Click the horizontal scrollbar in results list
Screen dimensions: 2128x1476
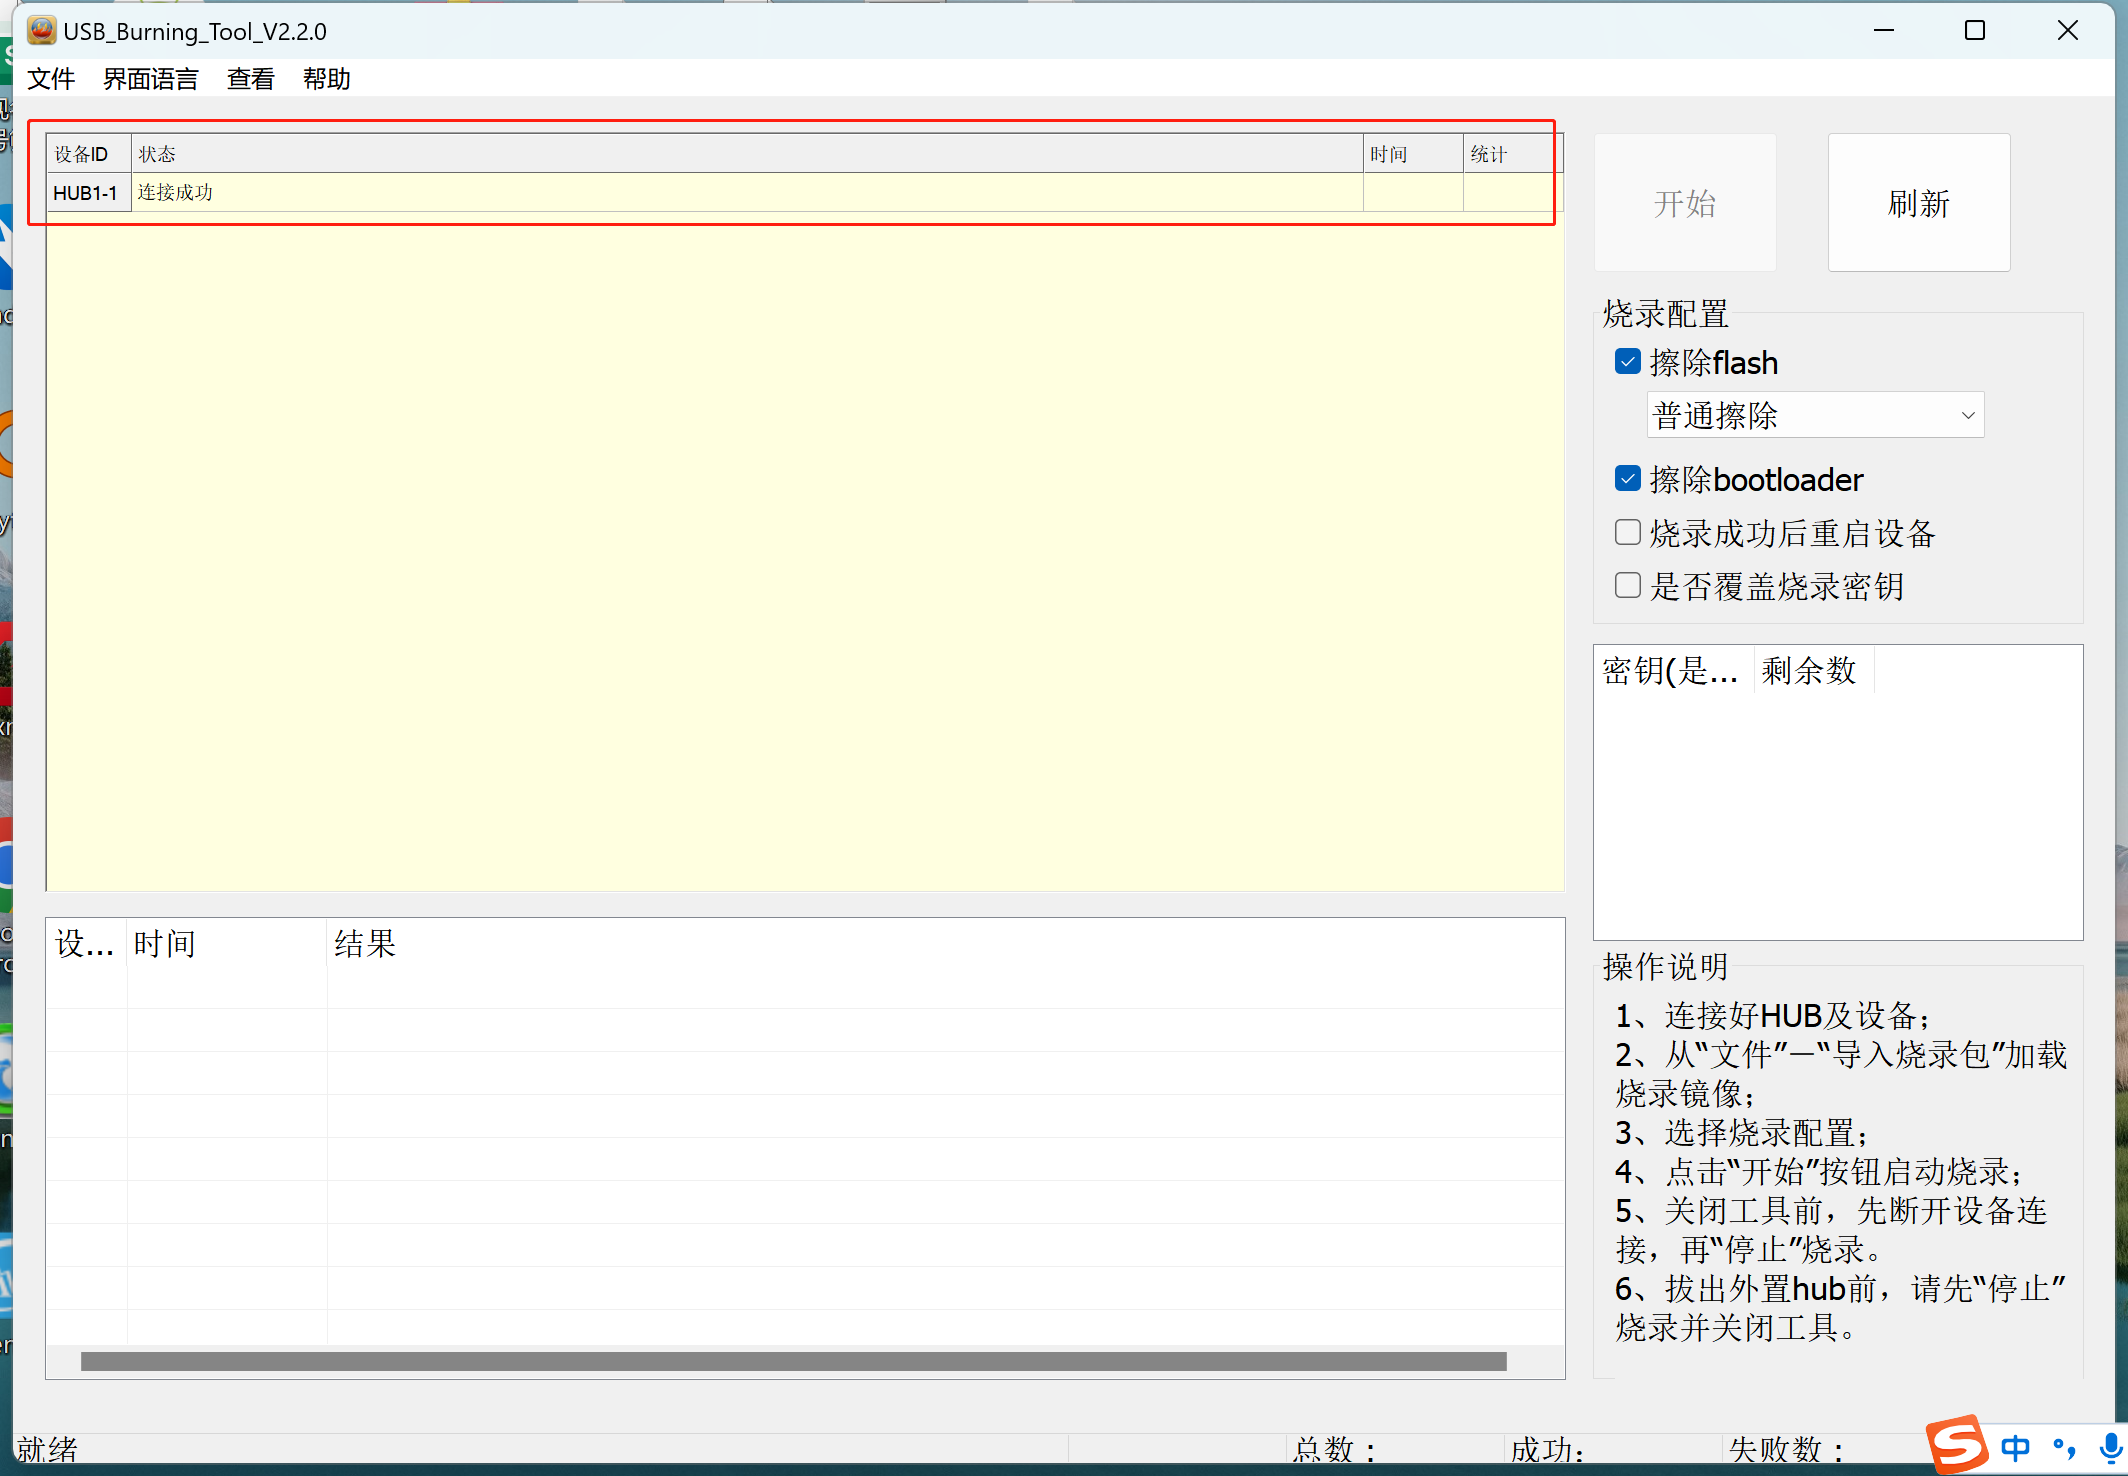point(792,1361)
